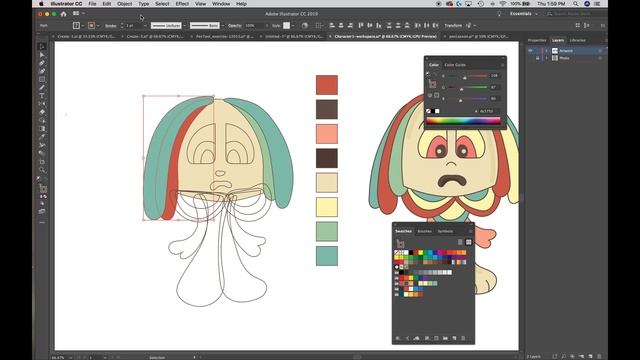
Task: Open the Stroke color dropdown in control bar
Action: tap(98, 25)
